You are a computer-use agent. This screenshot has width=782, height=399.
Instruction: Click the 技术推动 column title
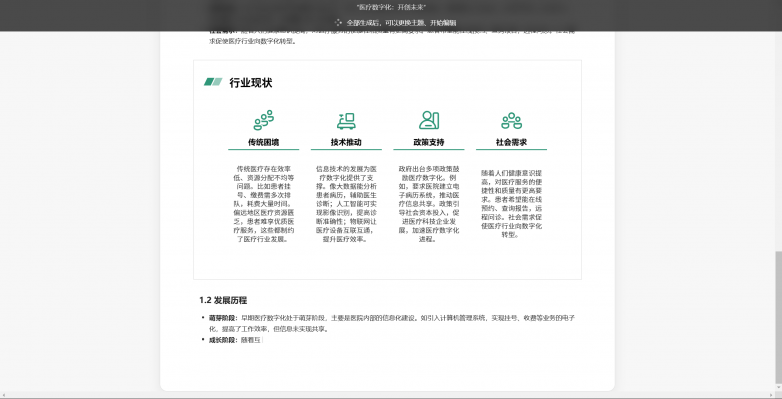click(346, 142)
